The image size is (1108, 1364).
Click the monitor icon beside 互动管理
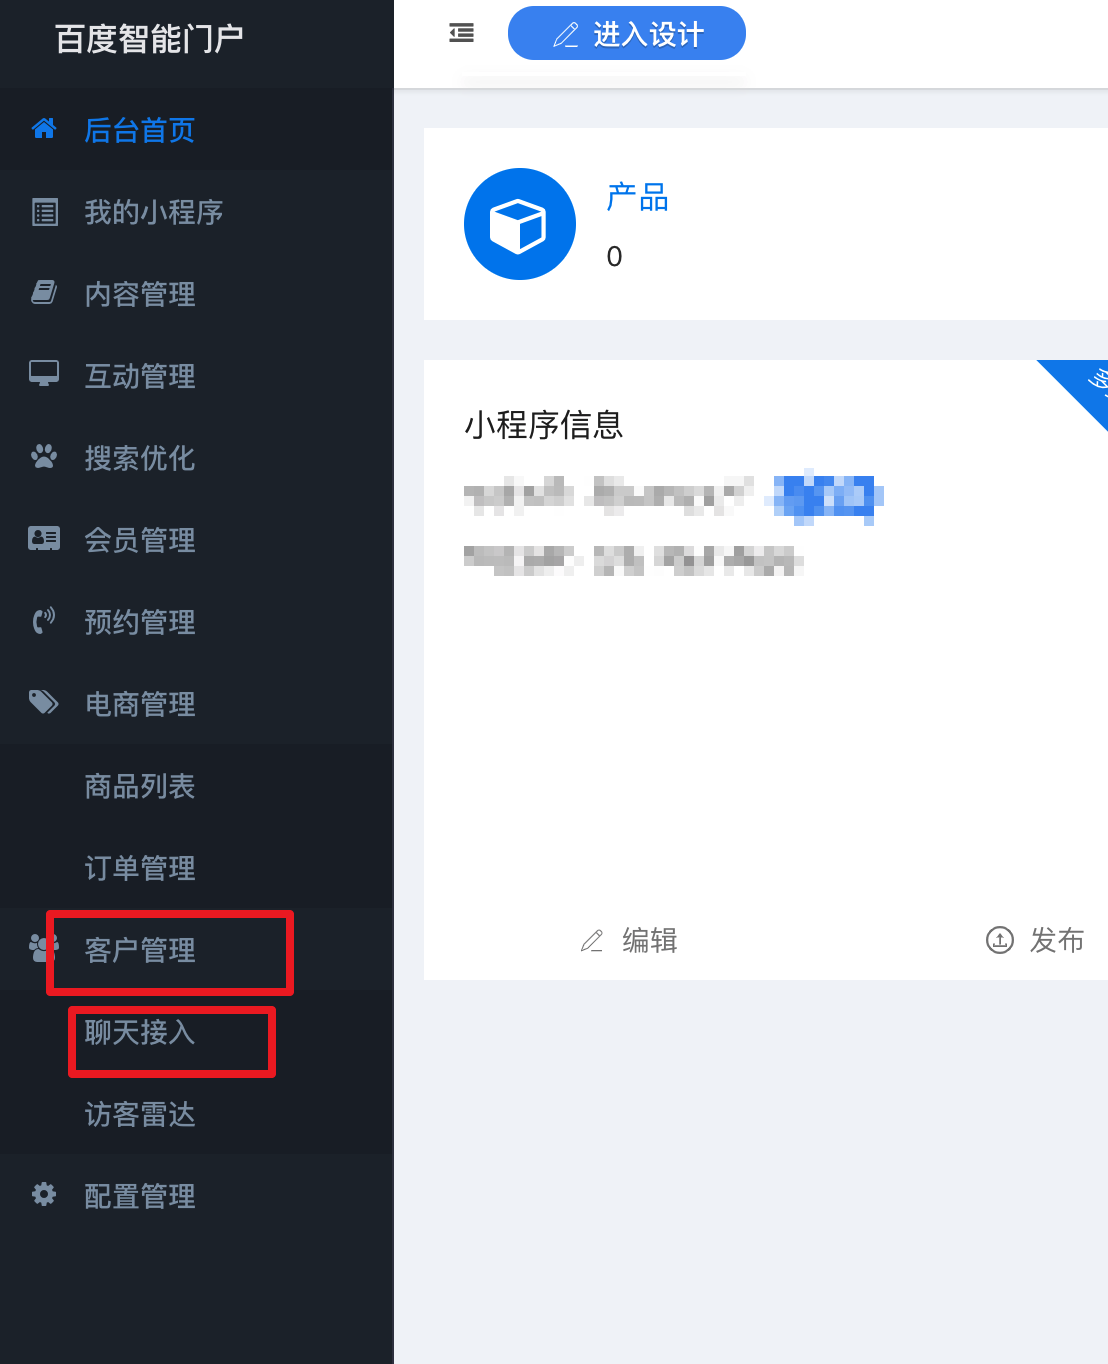tap(44, 373)
